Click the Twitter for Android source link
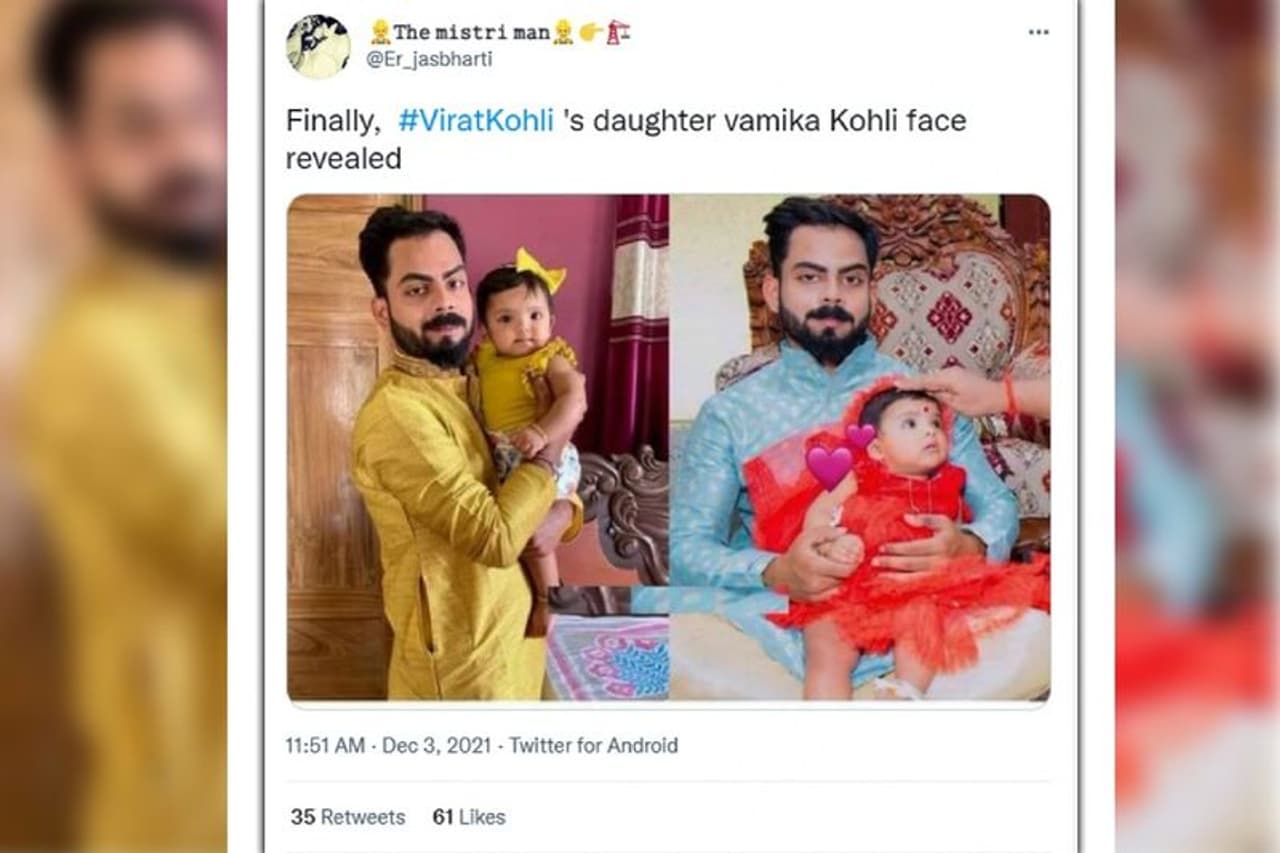This screenshot has width=1280, height=853. 594,746
